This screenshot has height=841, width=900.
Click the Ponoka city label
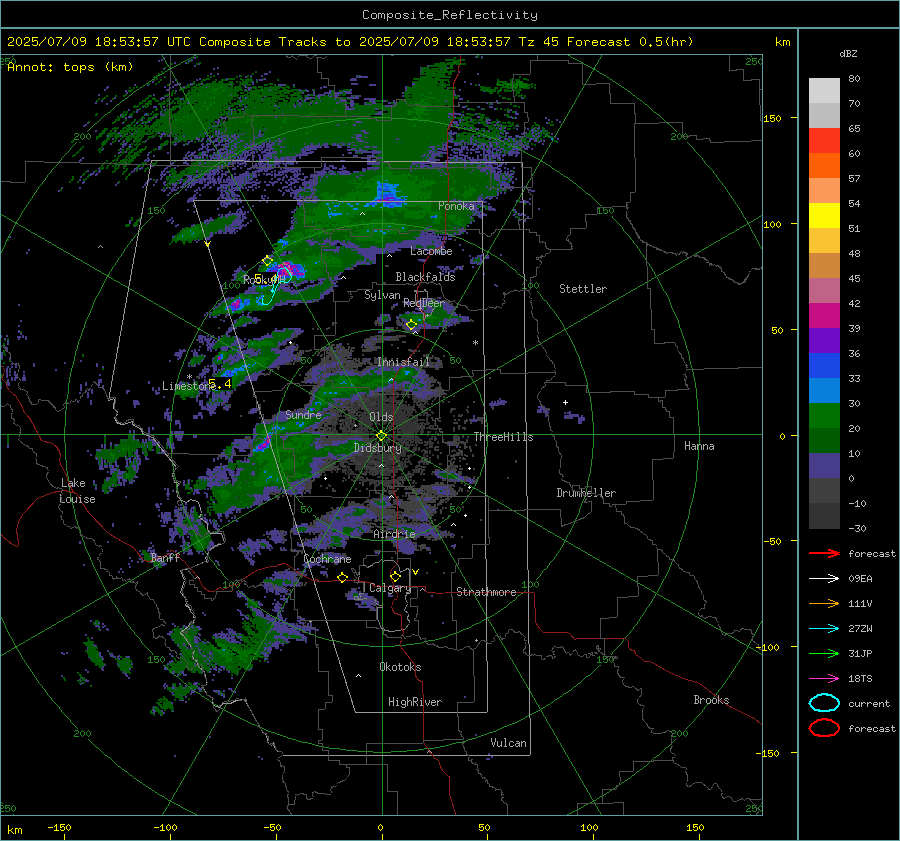click(456, 206)
